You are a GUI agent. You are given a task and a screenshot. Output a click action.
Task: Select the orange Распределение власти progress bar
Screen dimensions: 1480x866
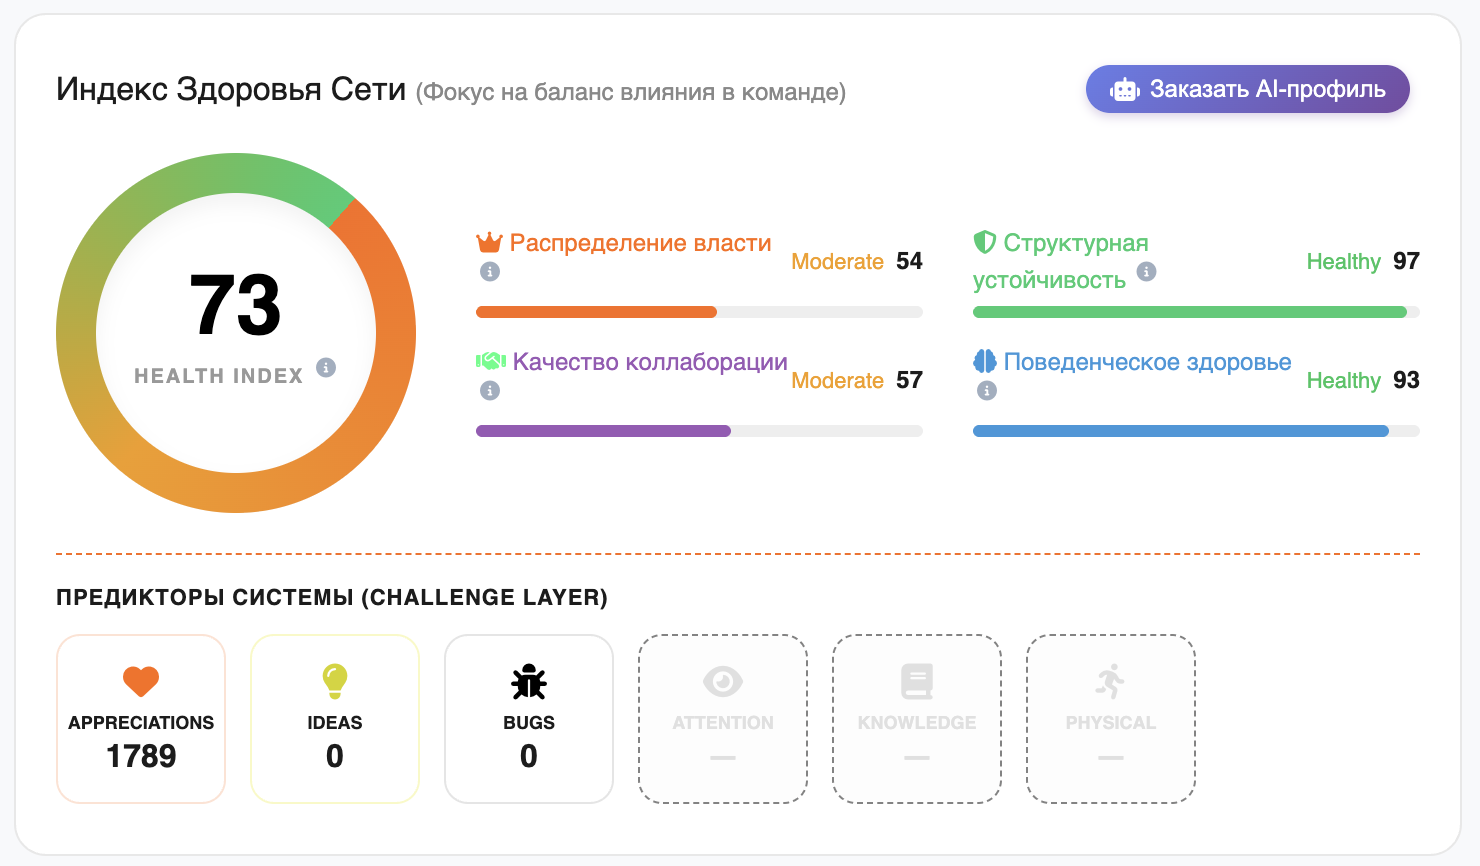click(x=699, y=312)
